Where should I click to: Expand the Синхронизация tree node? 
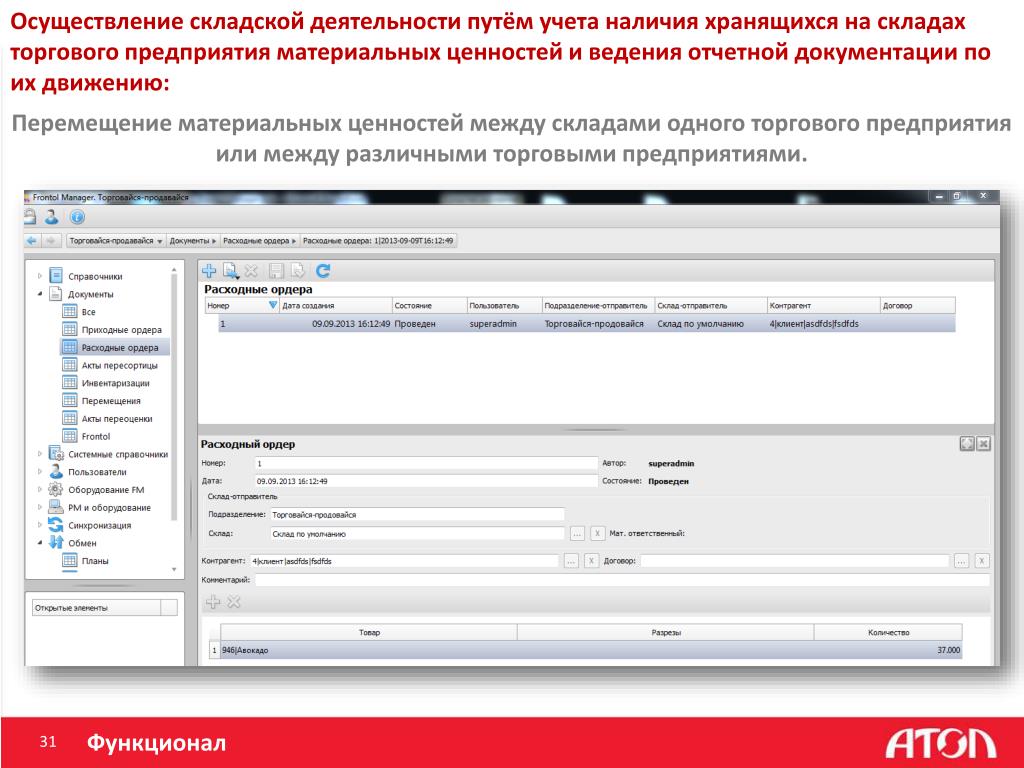[40, 525]
